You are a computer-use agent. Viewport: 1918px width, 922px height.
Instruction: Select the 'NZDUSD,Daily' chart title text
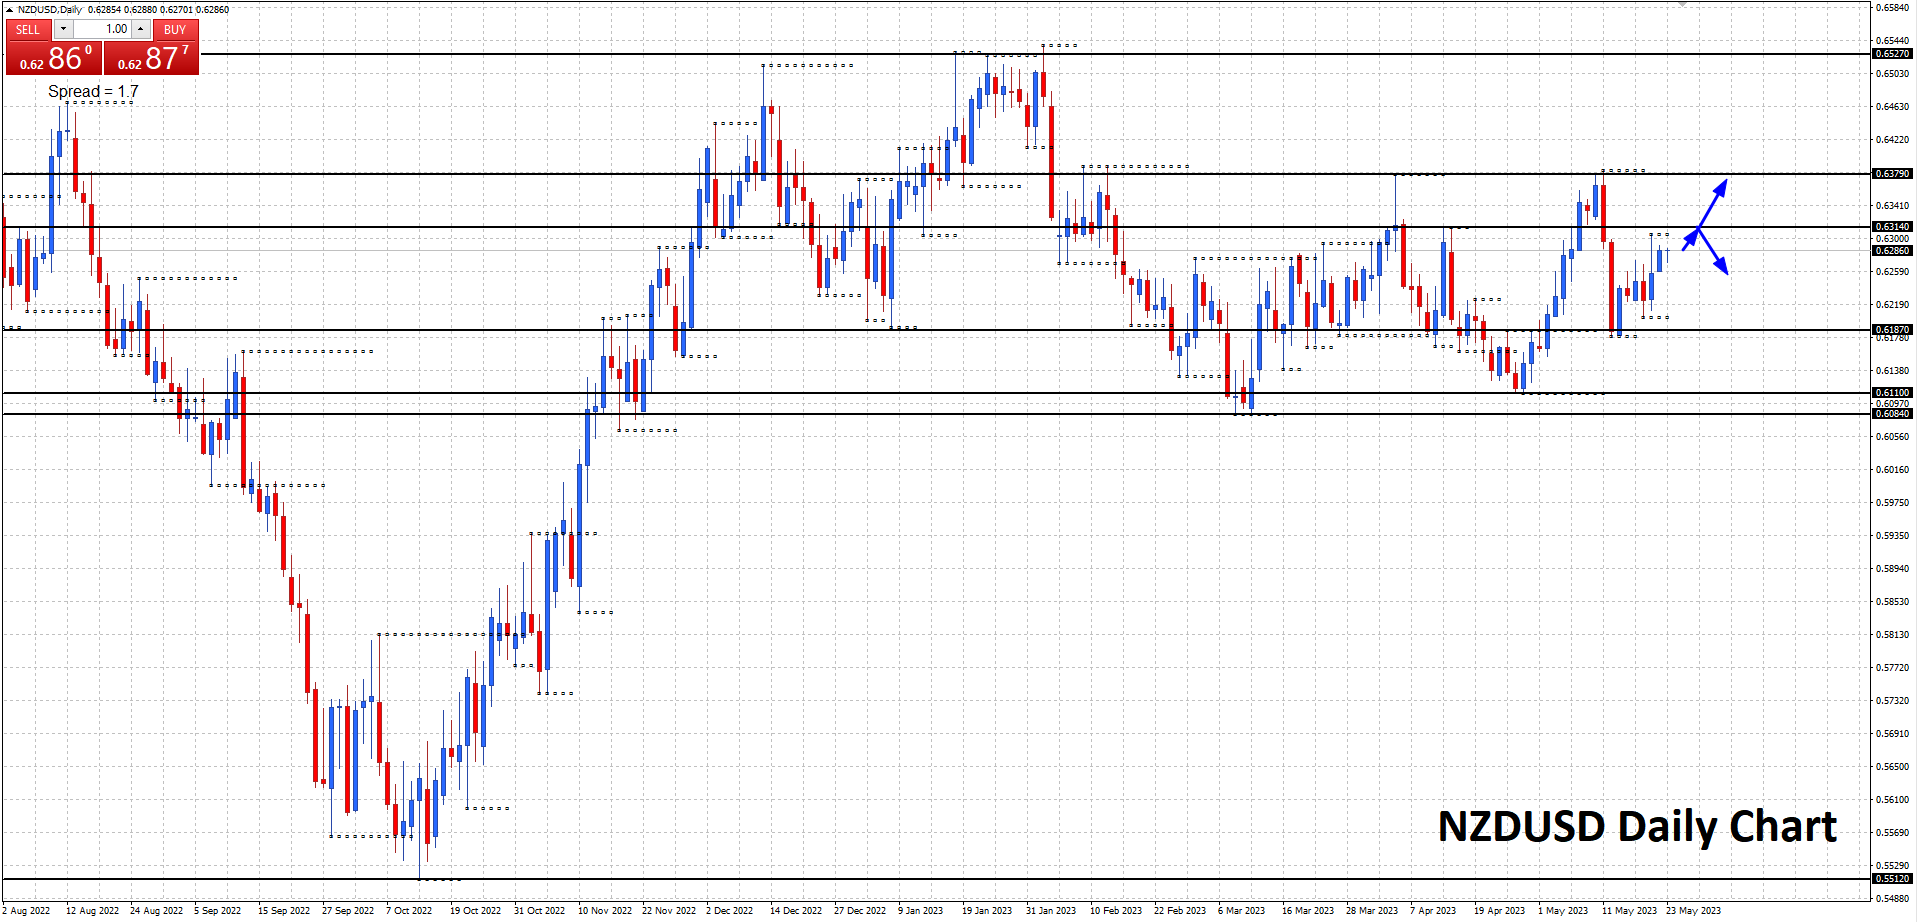(x=50, y=9)
